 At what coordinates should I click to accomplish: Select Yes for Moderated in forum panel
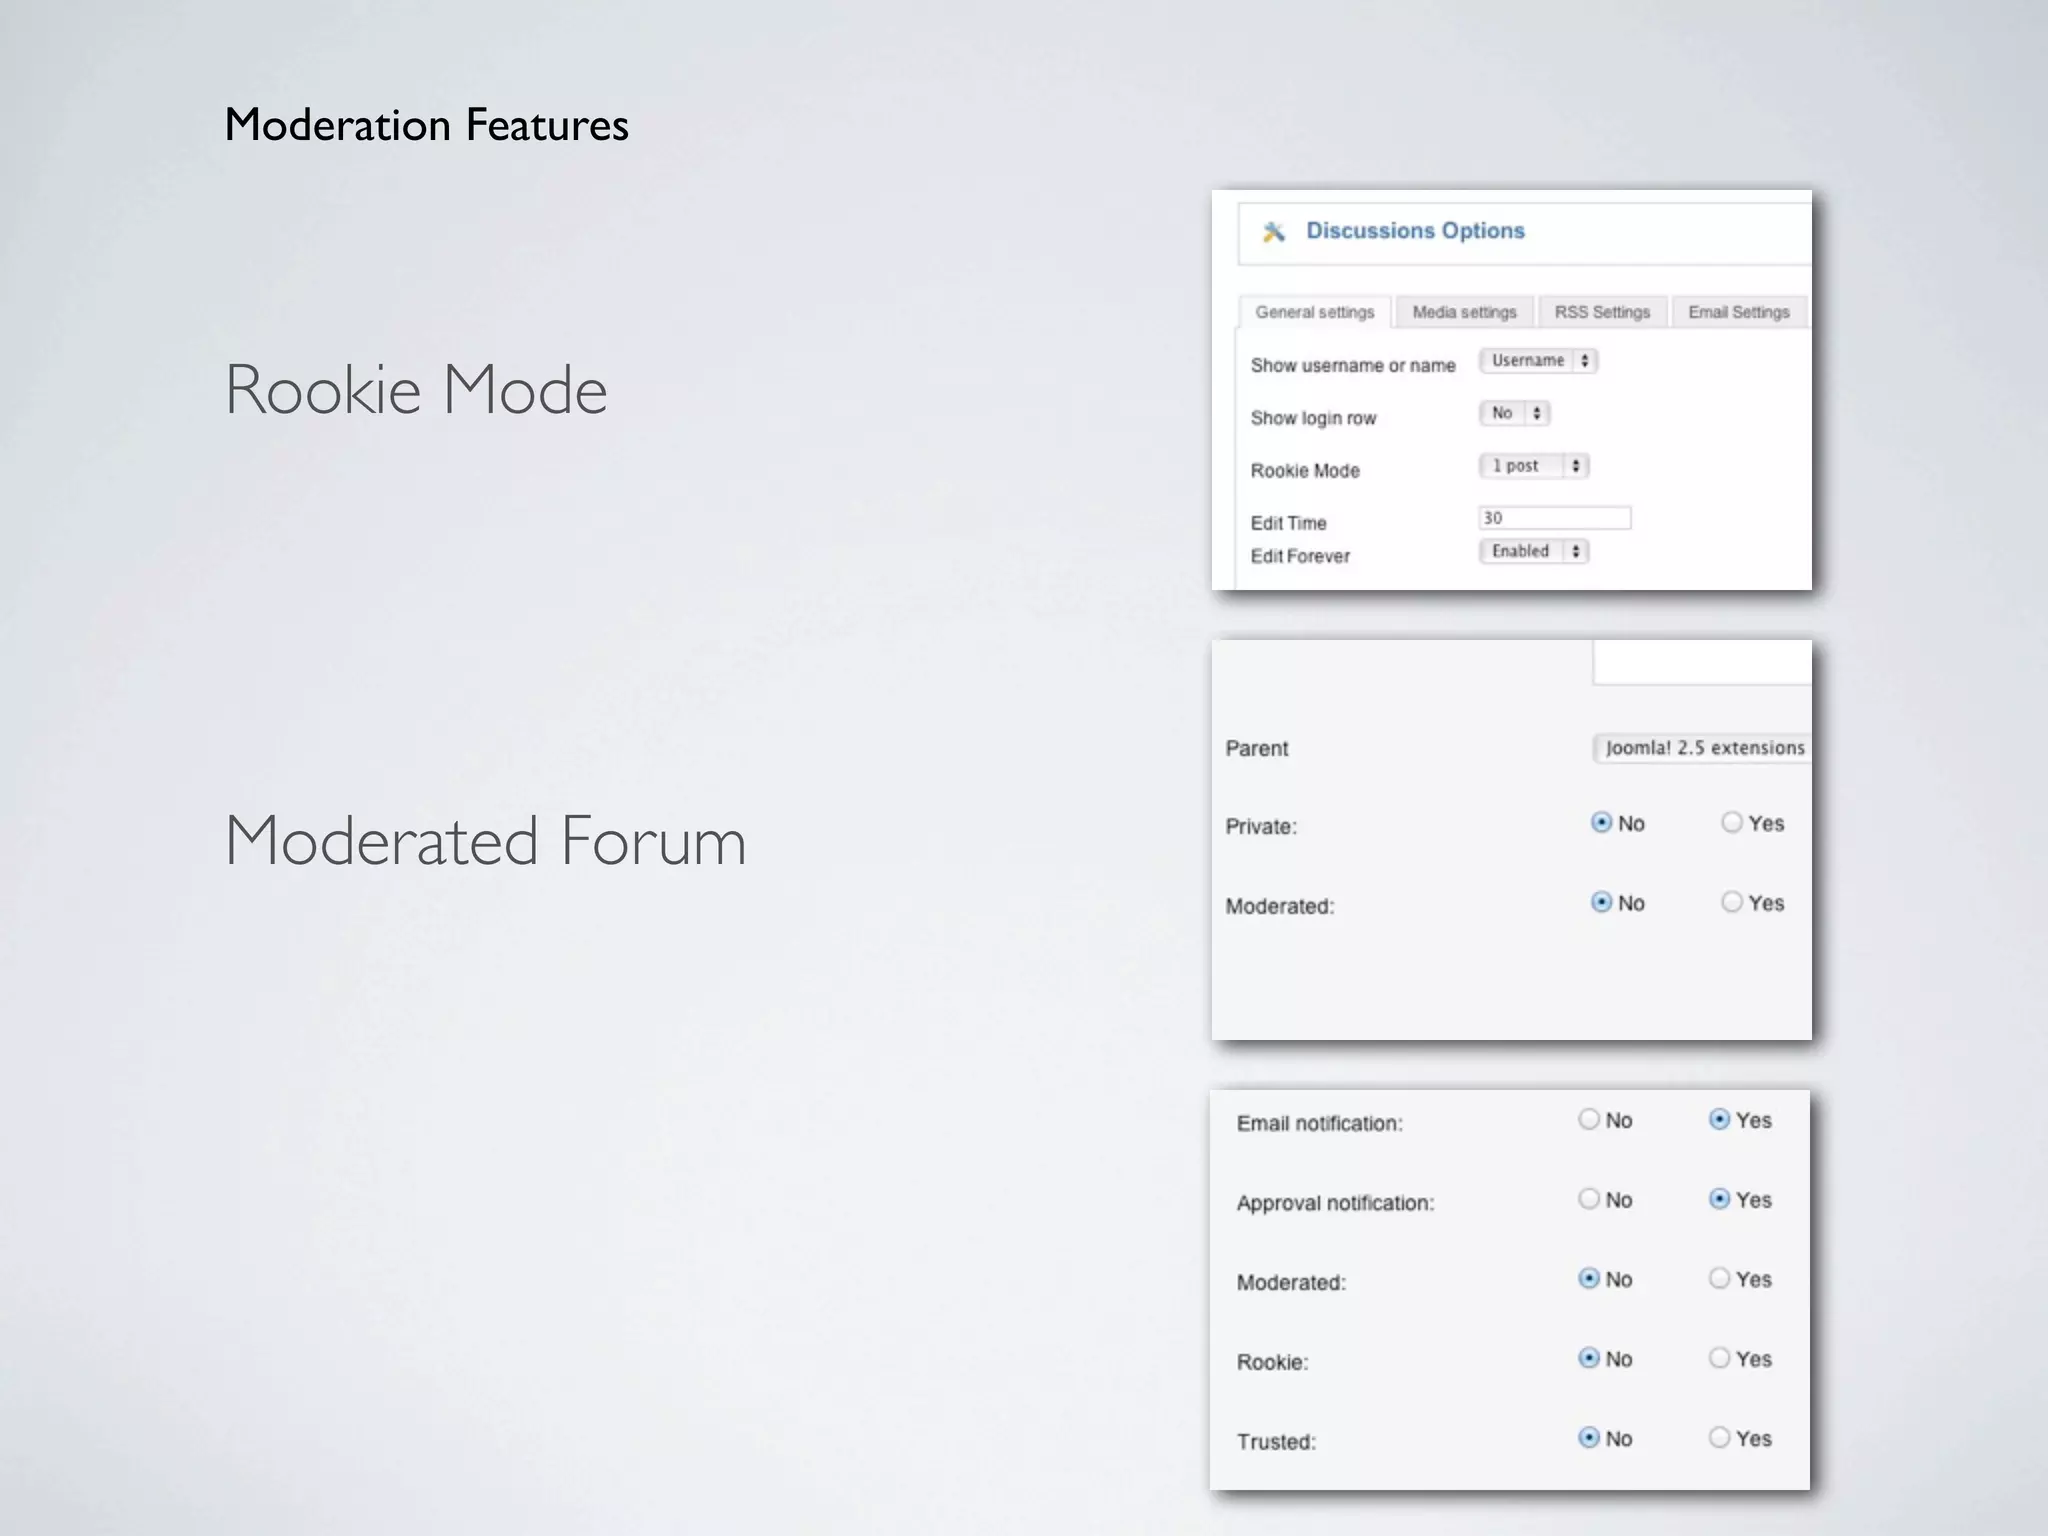click(x=1732, y=903)
